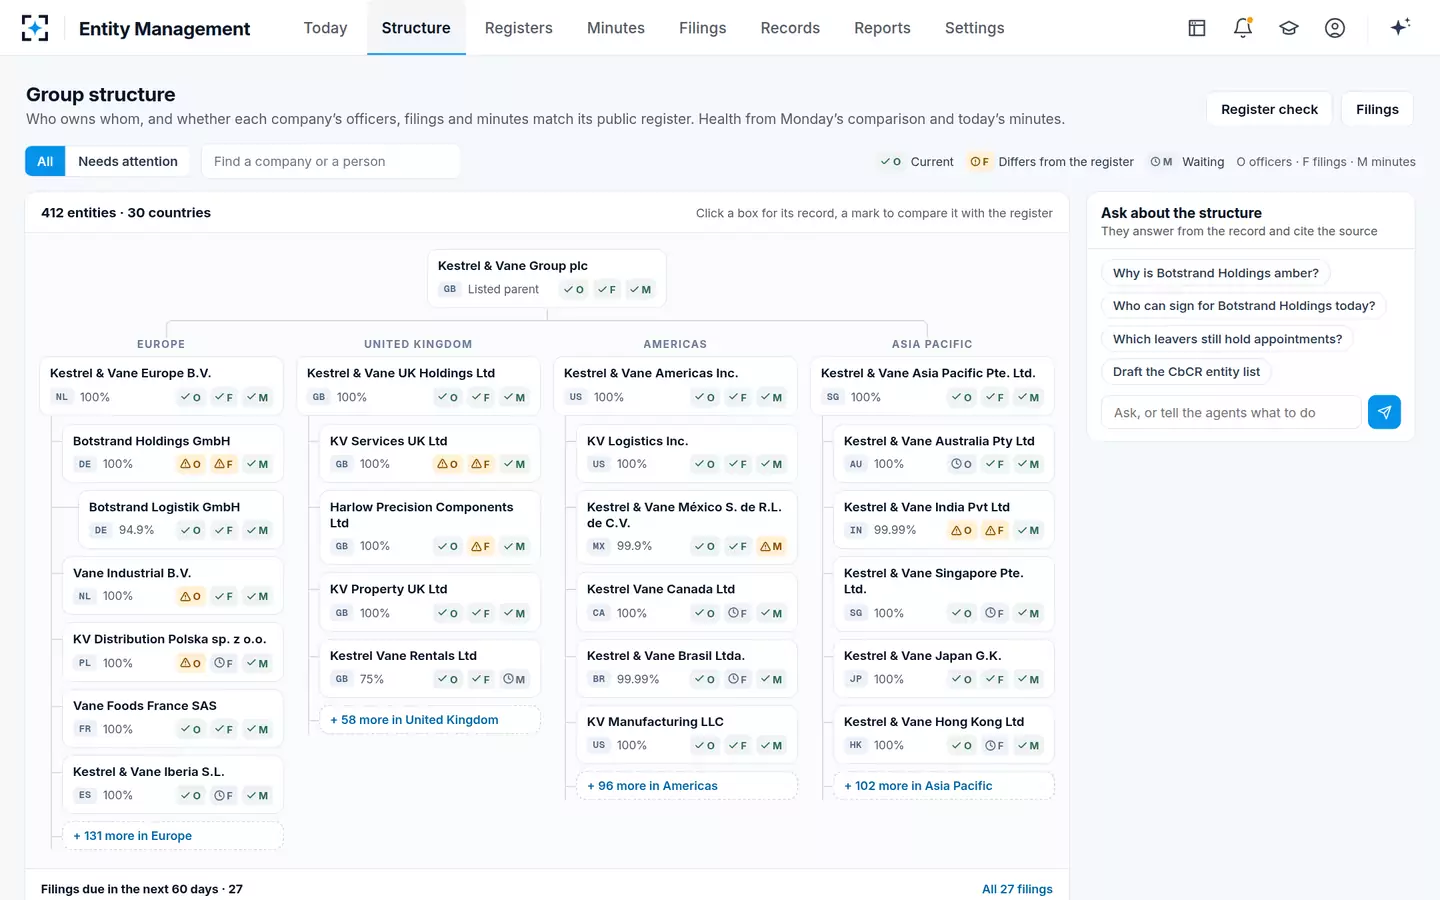Compare Kestrel & Vane India filings warning mark

click(x=995, y=530)
